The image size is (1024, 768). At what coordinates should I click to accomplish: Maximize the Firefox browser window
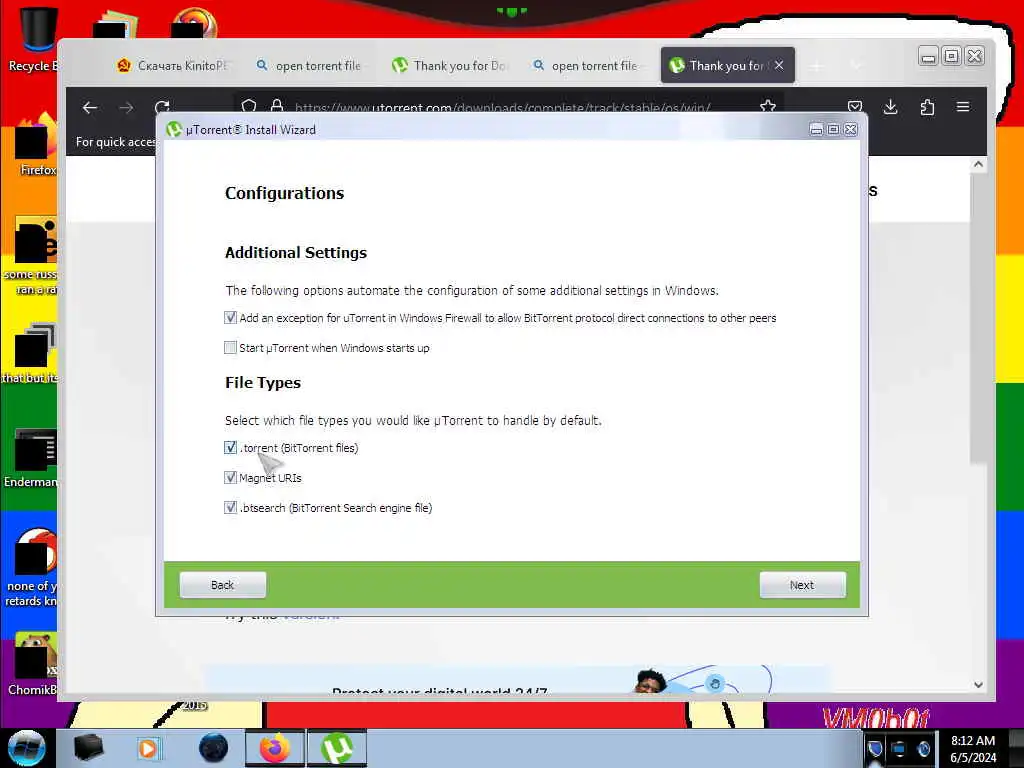pyautogui.click(x=952, y=57)
